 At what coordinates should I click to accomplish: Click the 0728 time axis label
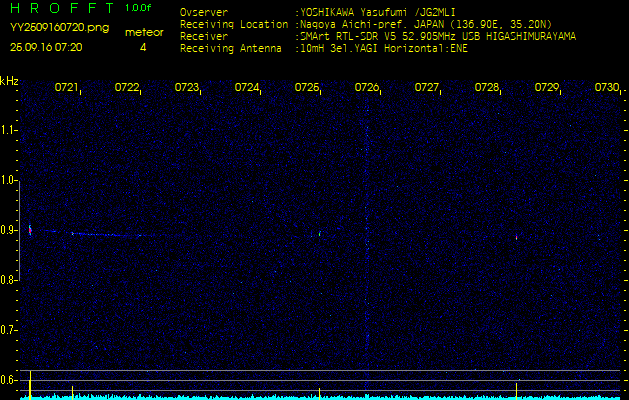coord(486,87)
